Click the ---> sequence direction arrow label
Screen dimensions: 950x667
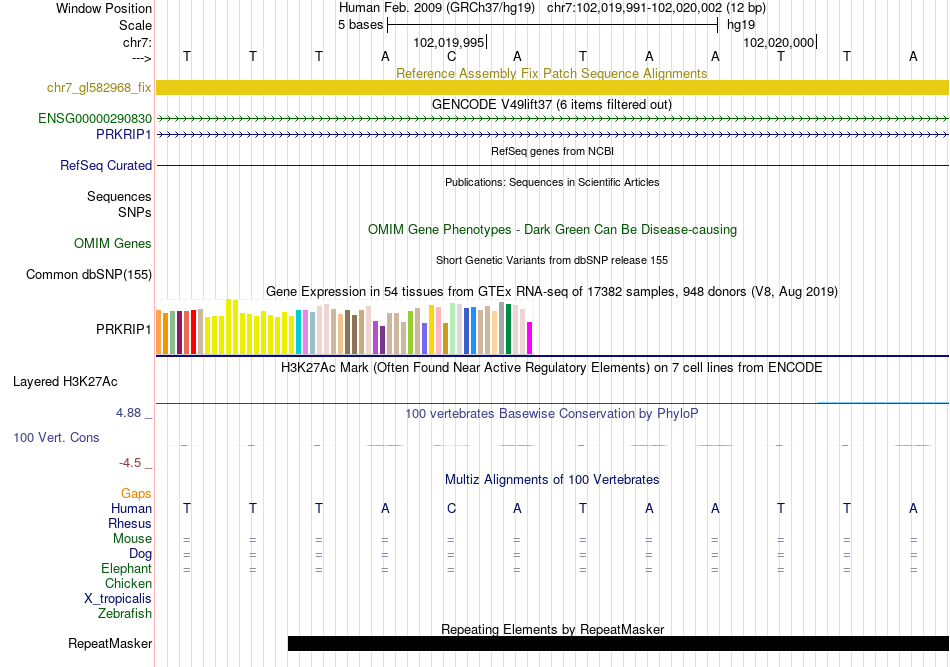(x=142, y=58)
